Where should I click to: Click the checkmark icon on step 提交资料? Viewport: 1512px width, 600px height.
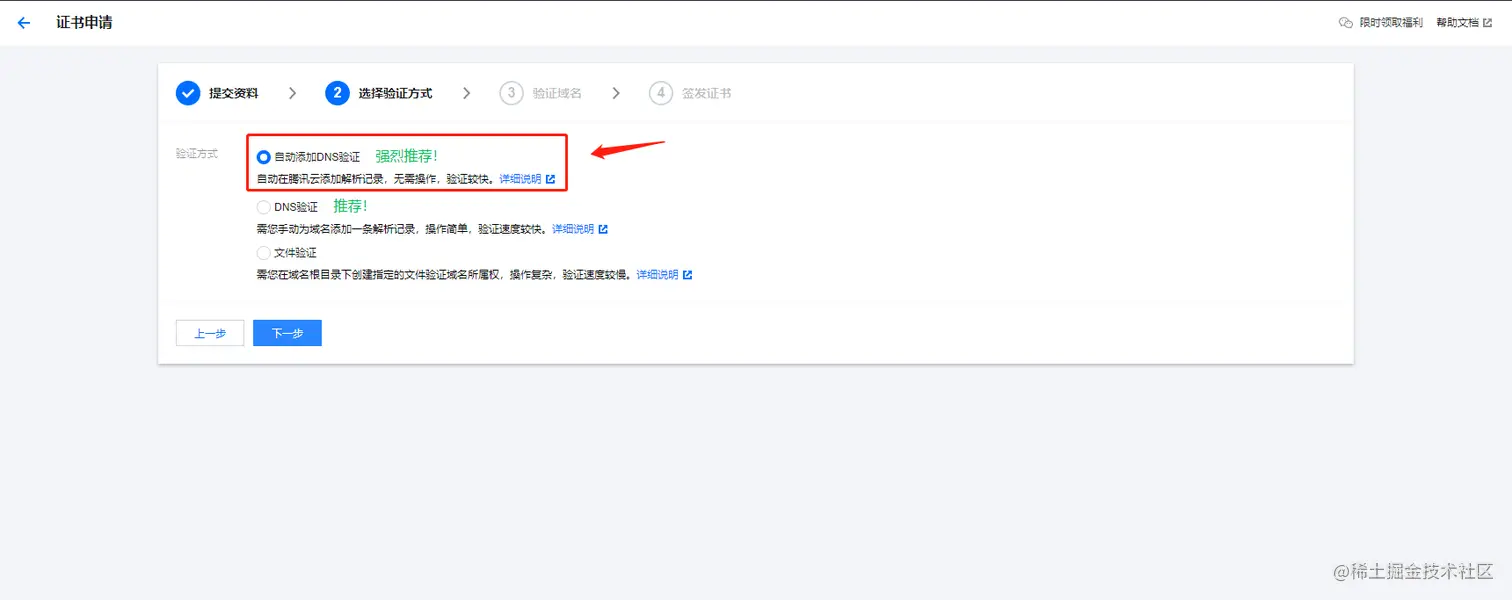(x=188, y=92)
